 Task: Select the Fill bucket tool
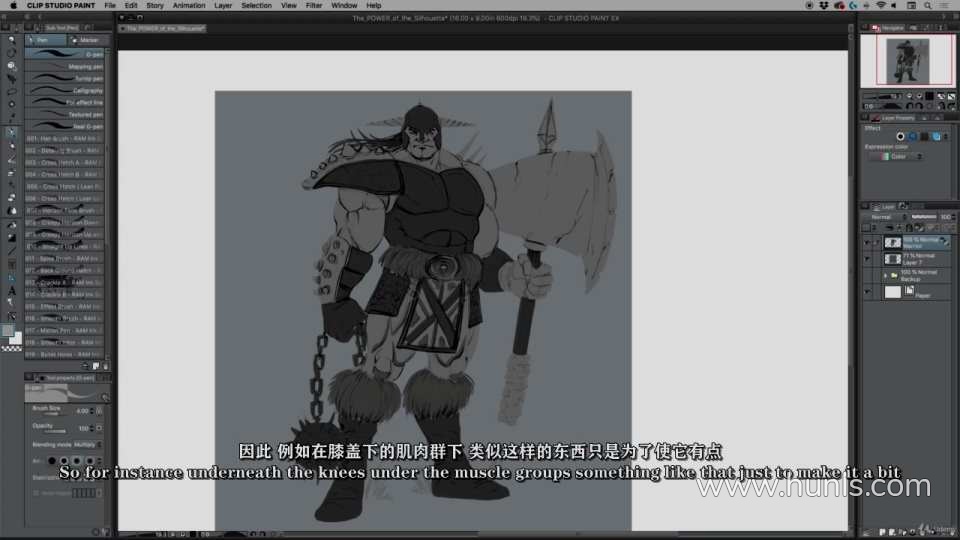[11, 225]
